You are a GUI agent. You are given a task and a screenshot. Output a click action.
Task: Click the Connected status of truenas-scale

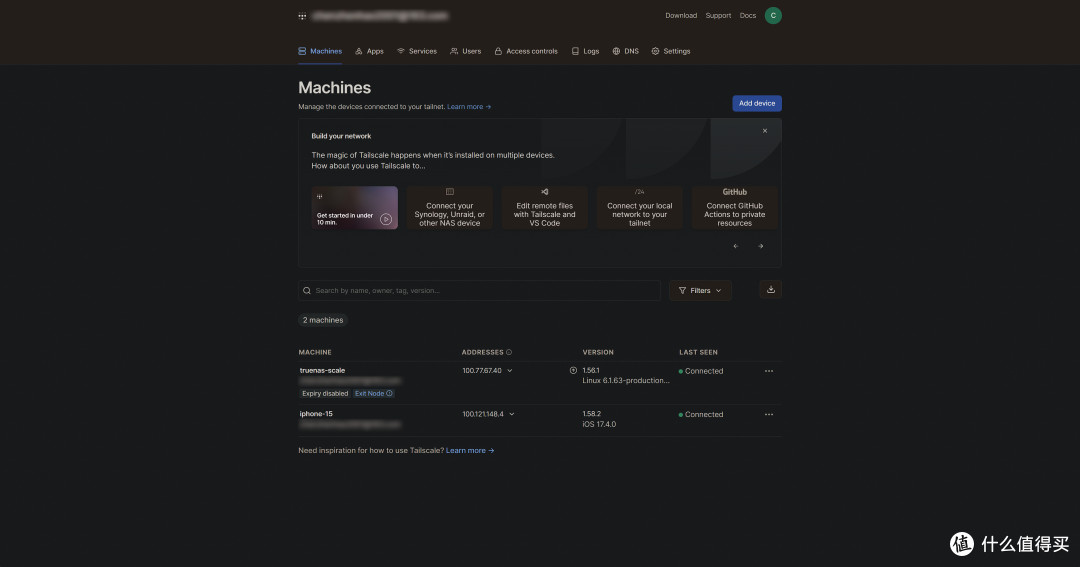[x=701, y=371]
